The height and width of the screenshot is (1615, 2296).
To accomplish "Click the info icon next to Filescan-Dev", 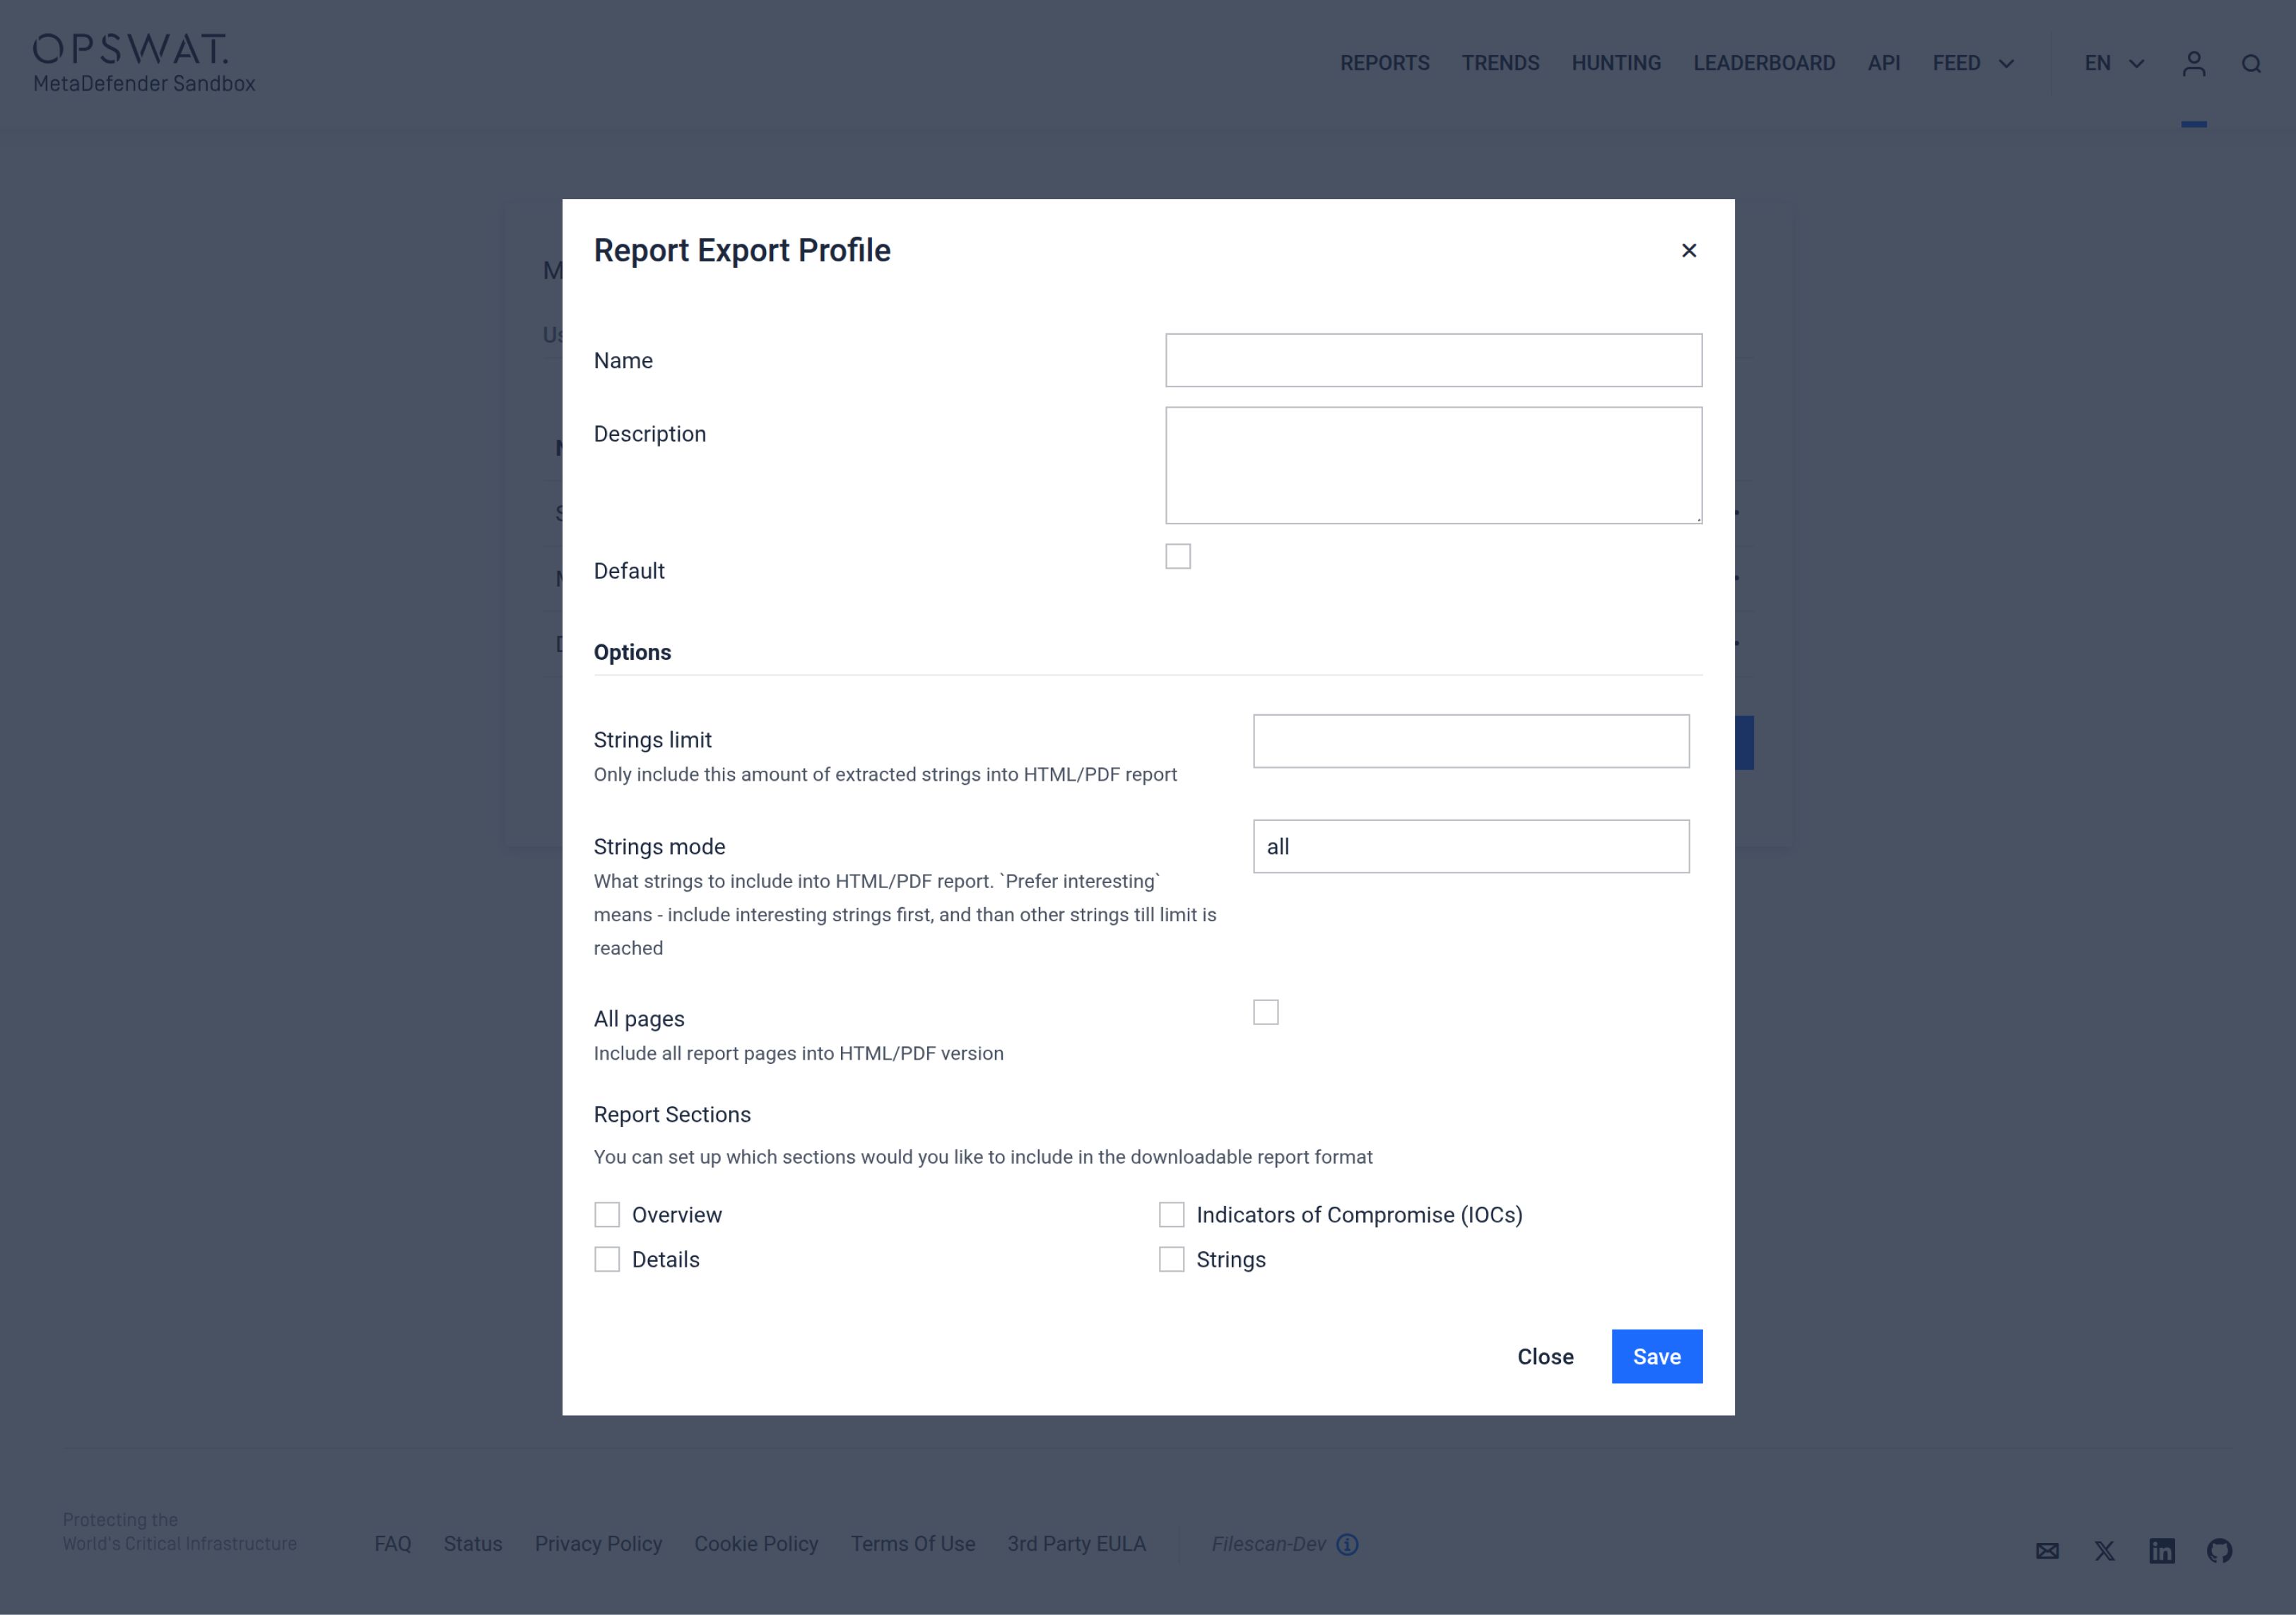I will [1347, 1544].
